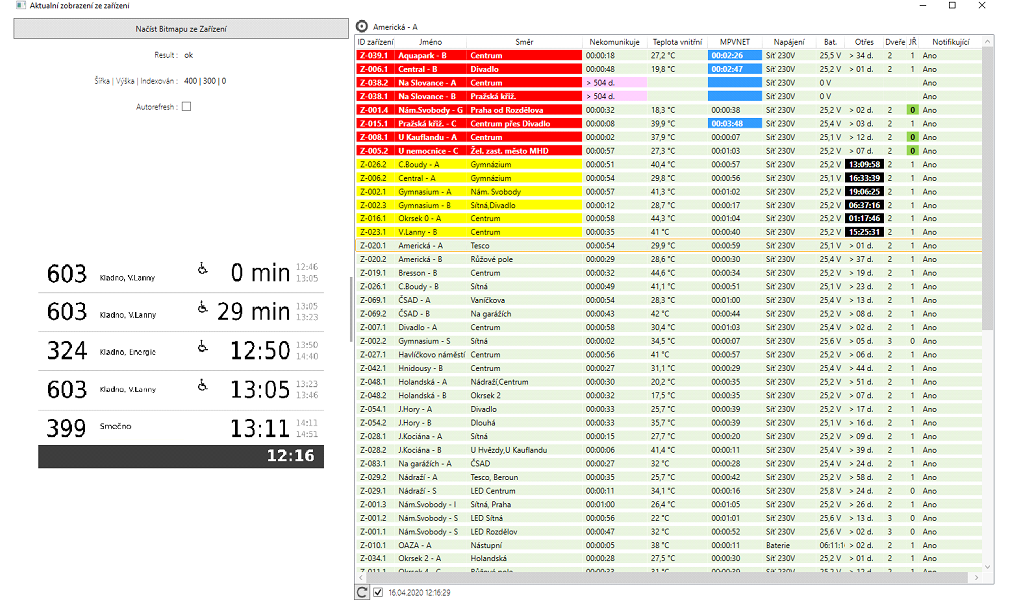Screen dimensions: 1023x607
Task: Sort by the ID zařízení column header
Action: click(x=375, y=42)
